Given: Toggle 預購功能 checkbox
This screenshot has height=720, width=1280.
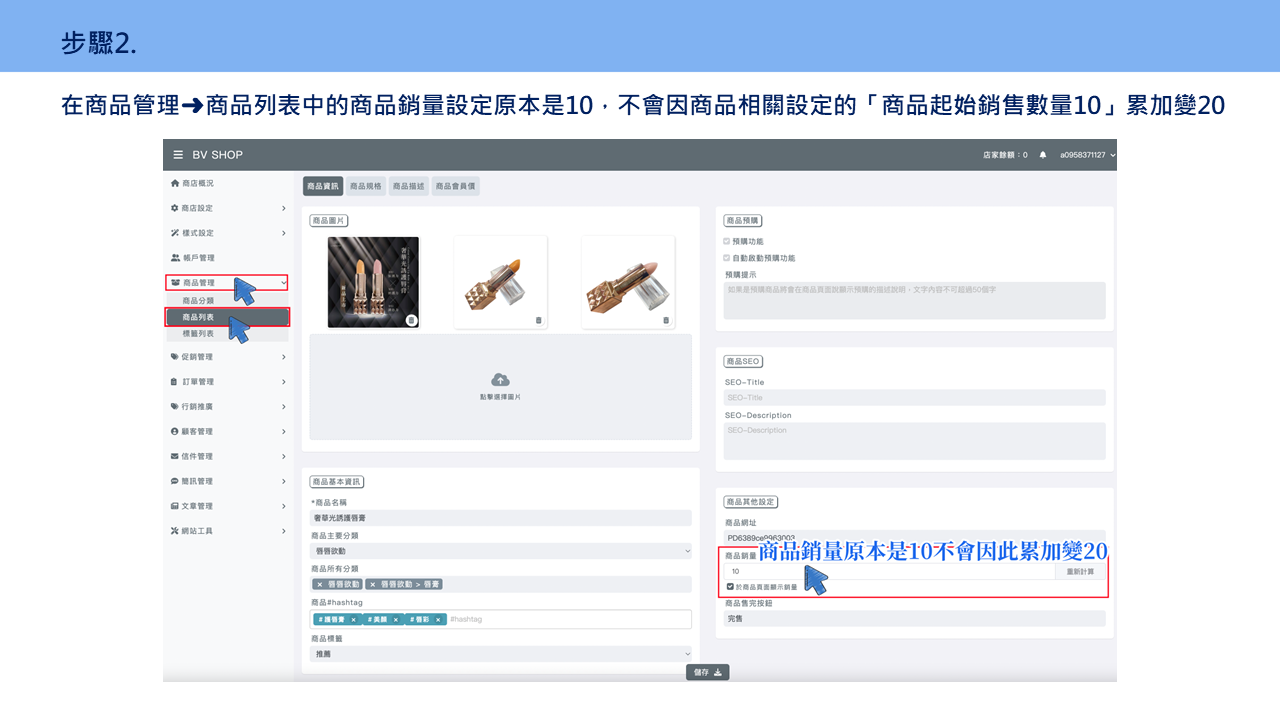Looking at the screenshot, I should point(727,241).
